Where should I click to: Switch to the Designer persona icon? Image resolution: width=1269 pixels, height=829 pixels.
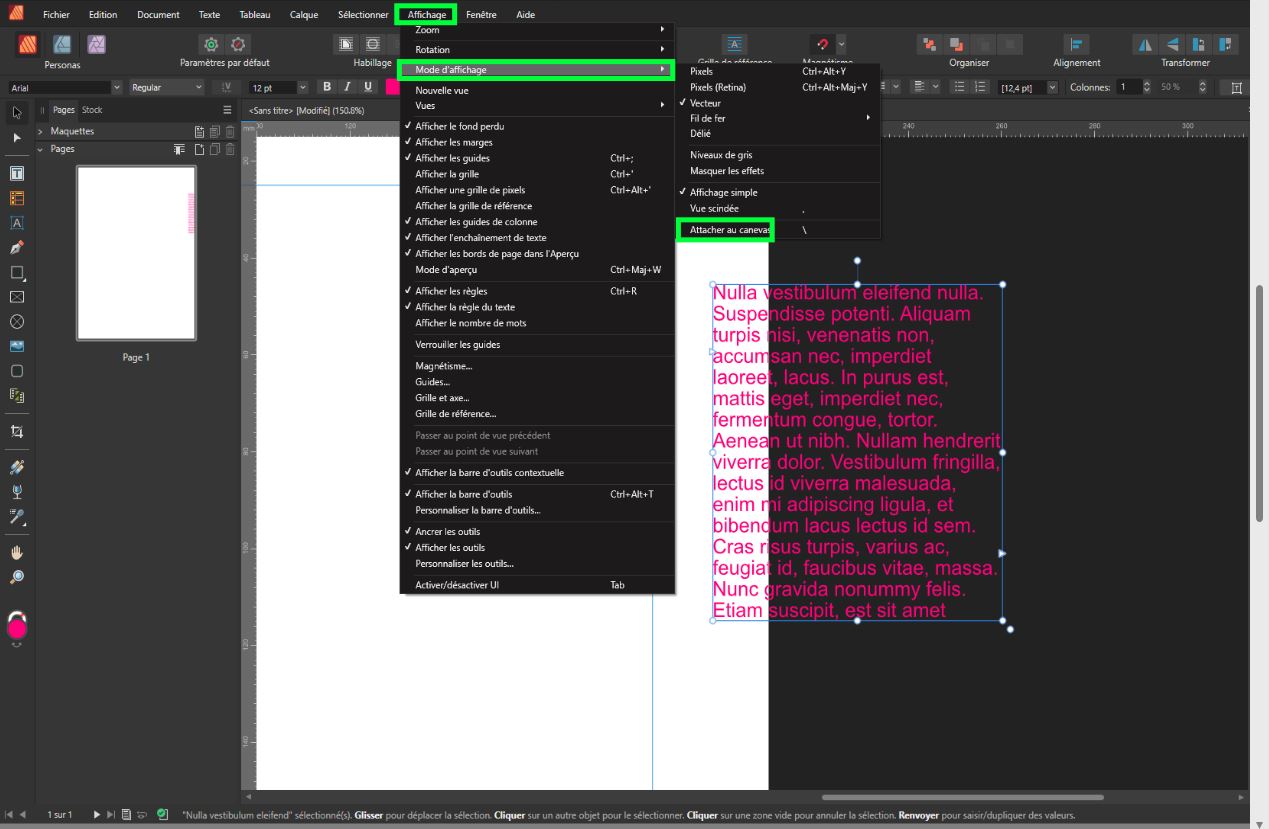click(62, 44)
